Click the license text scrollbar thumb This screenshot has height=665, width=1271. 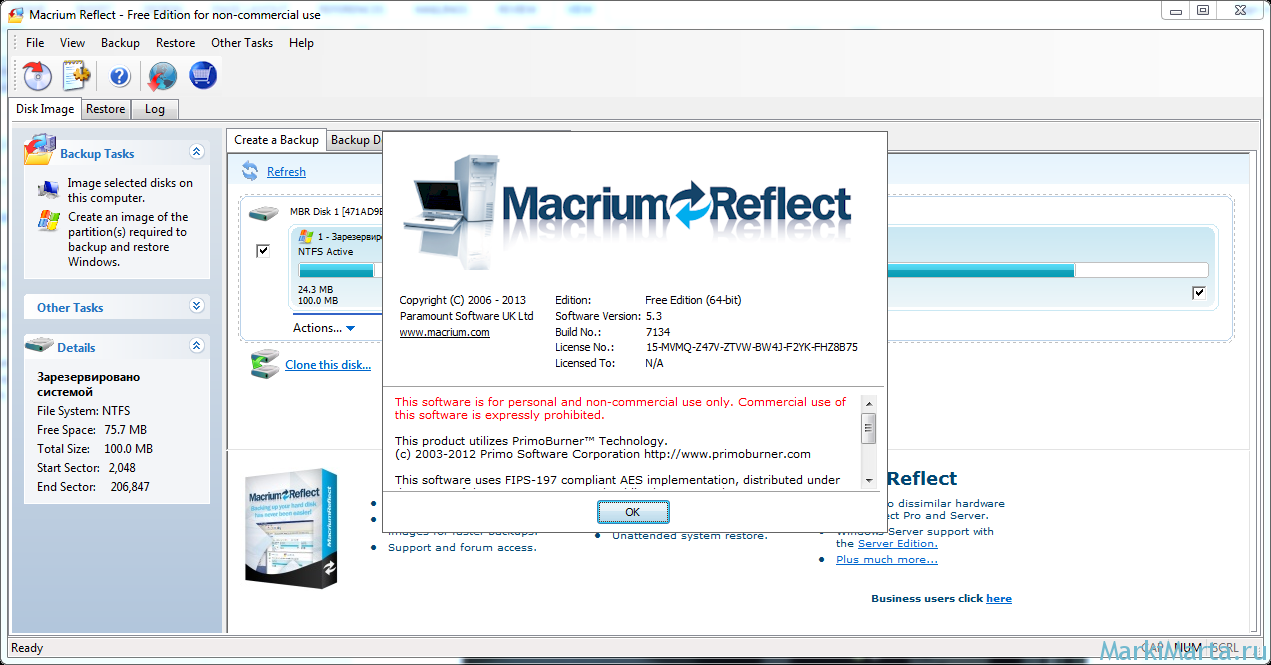click(868, 429)
